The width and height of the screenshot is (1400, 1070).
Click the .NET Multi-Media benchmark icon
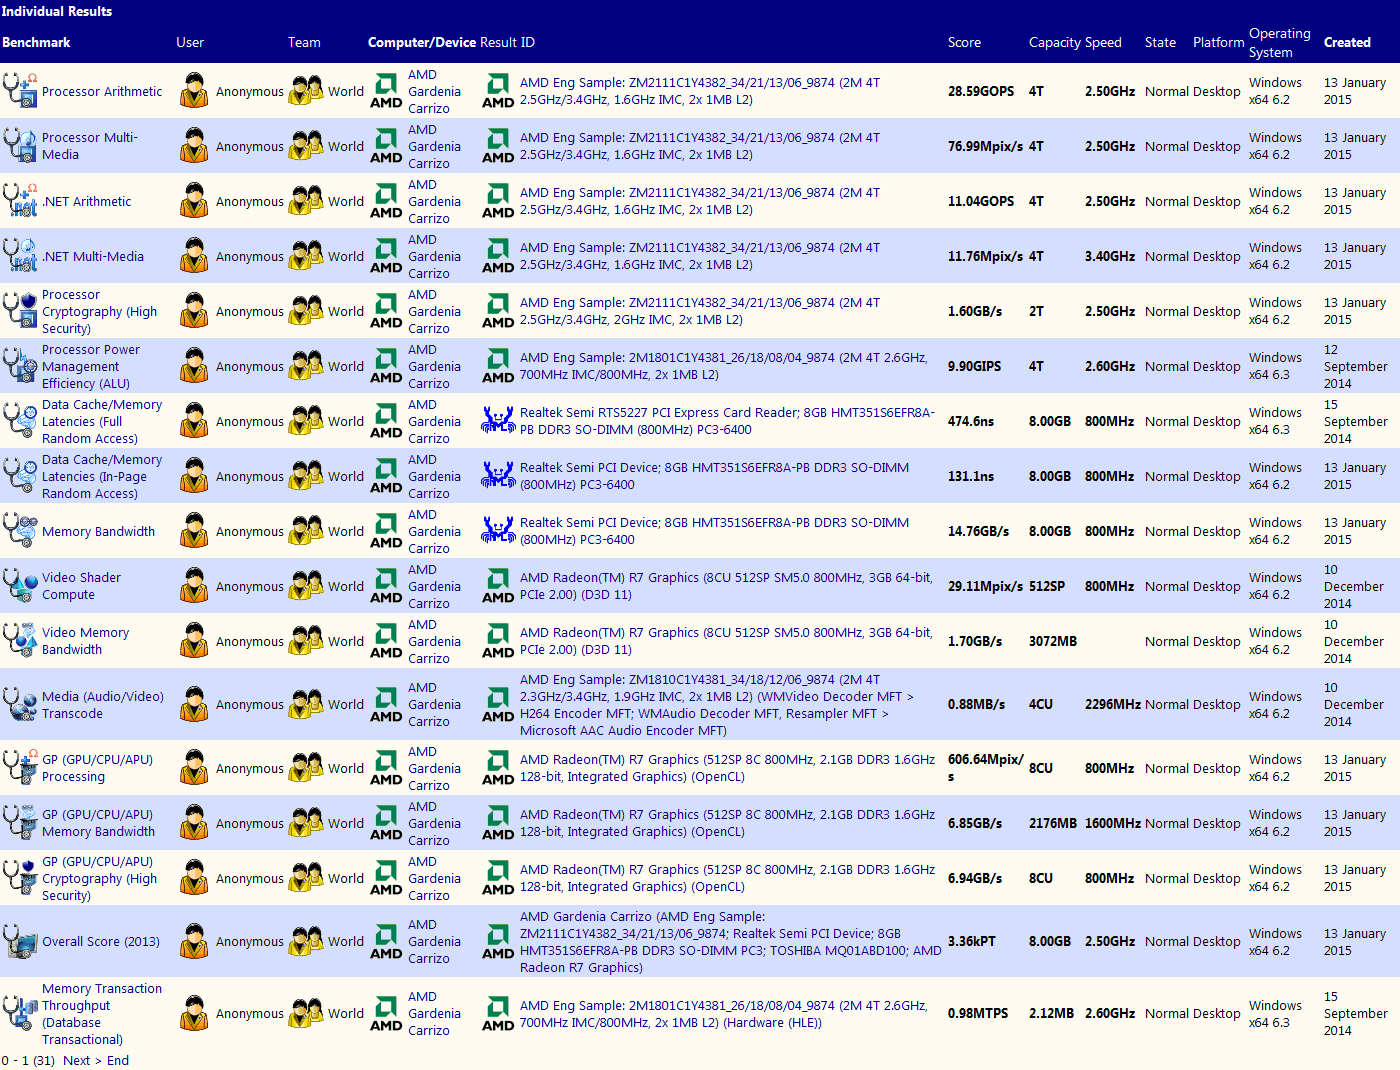(x=20, y=255)
